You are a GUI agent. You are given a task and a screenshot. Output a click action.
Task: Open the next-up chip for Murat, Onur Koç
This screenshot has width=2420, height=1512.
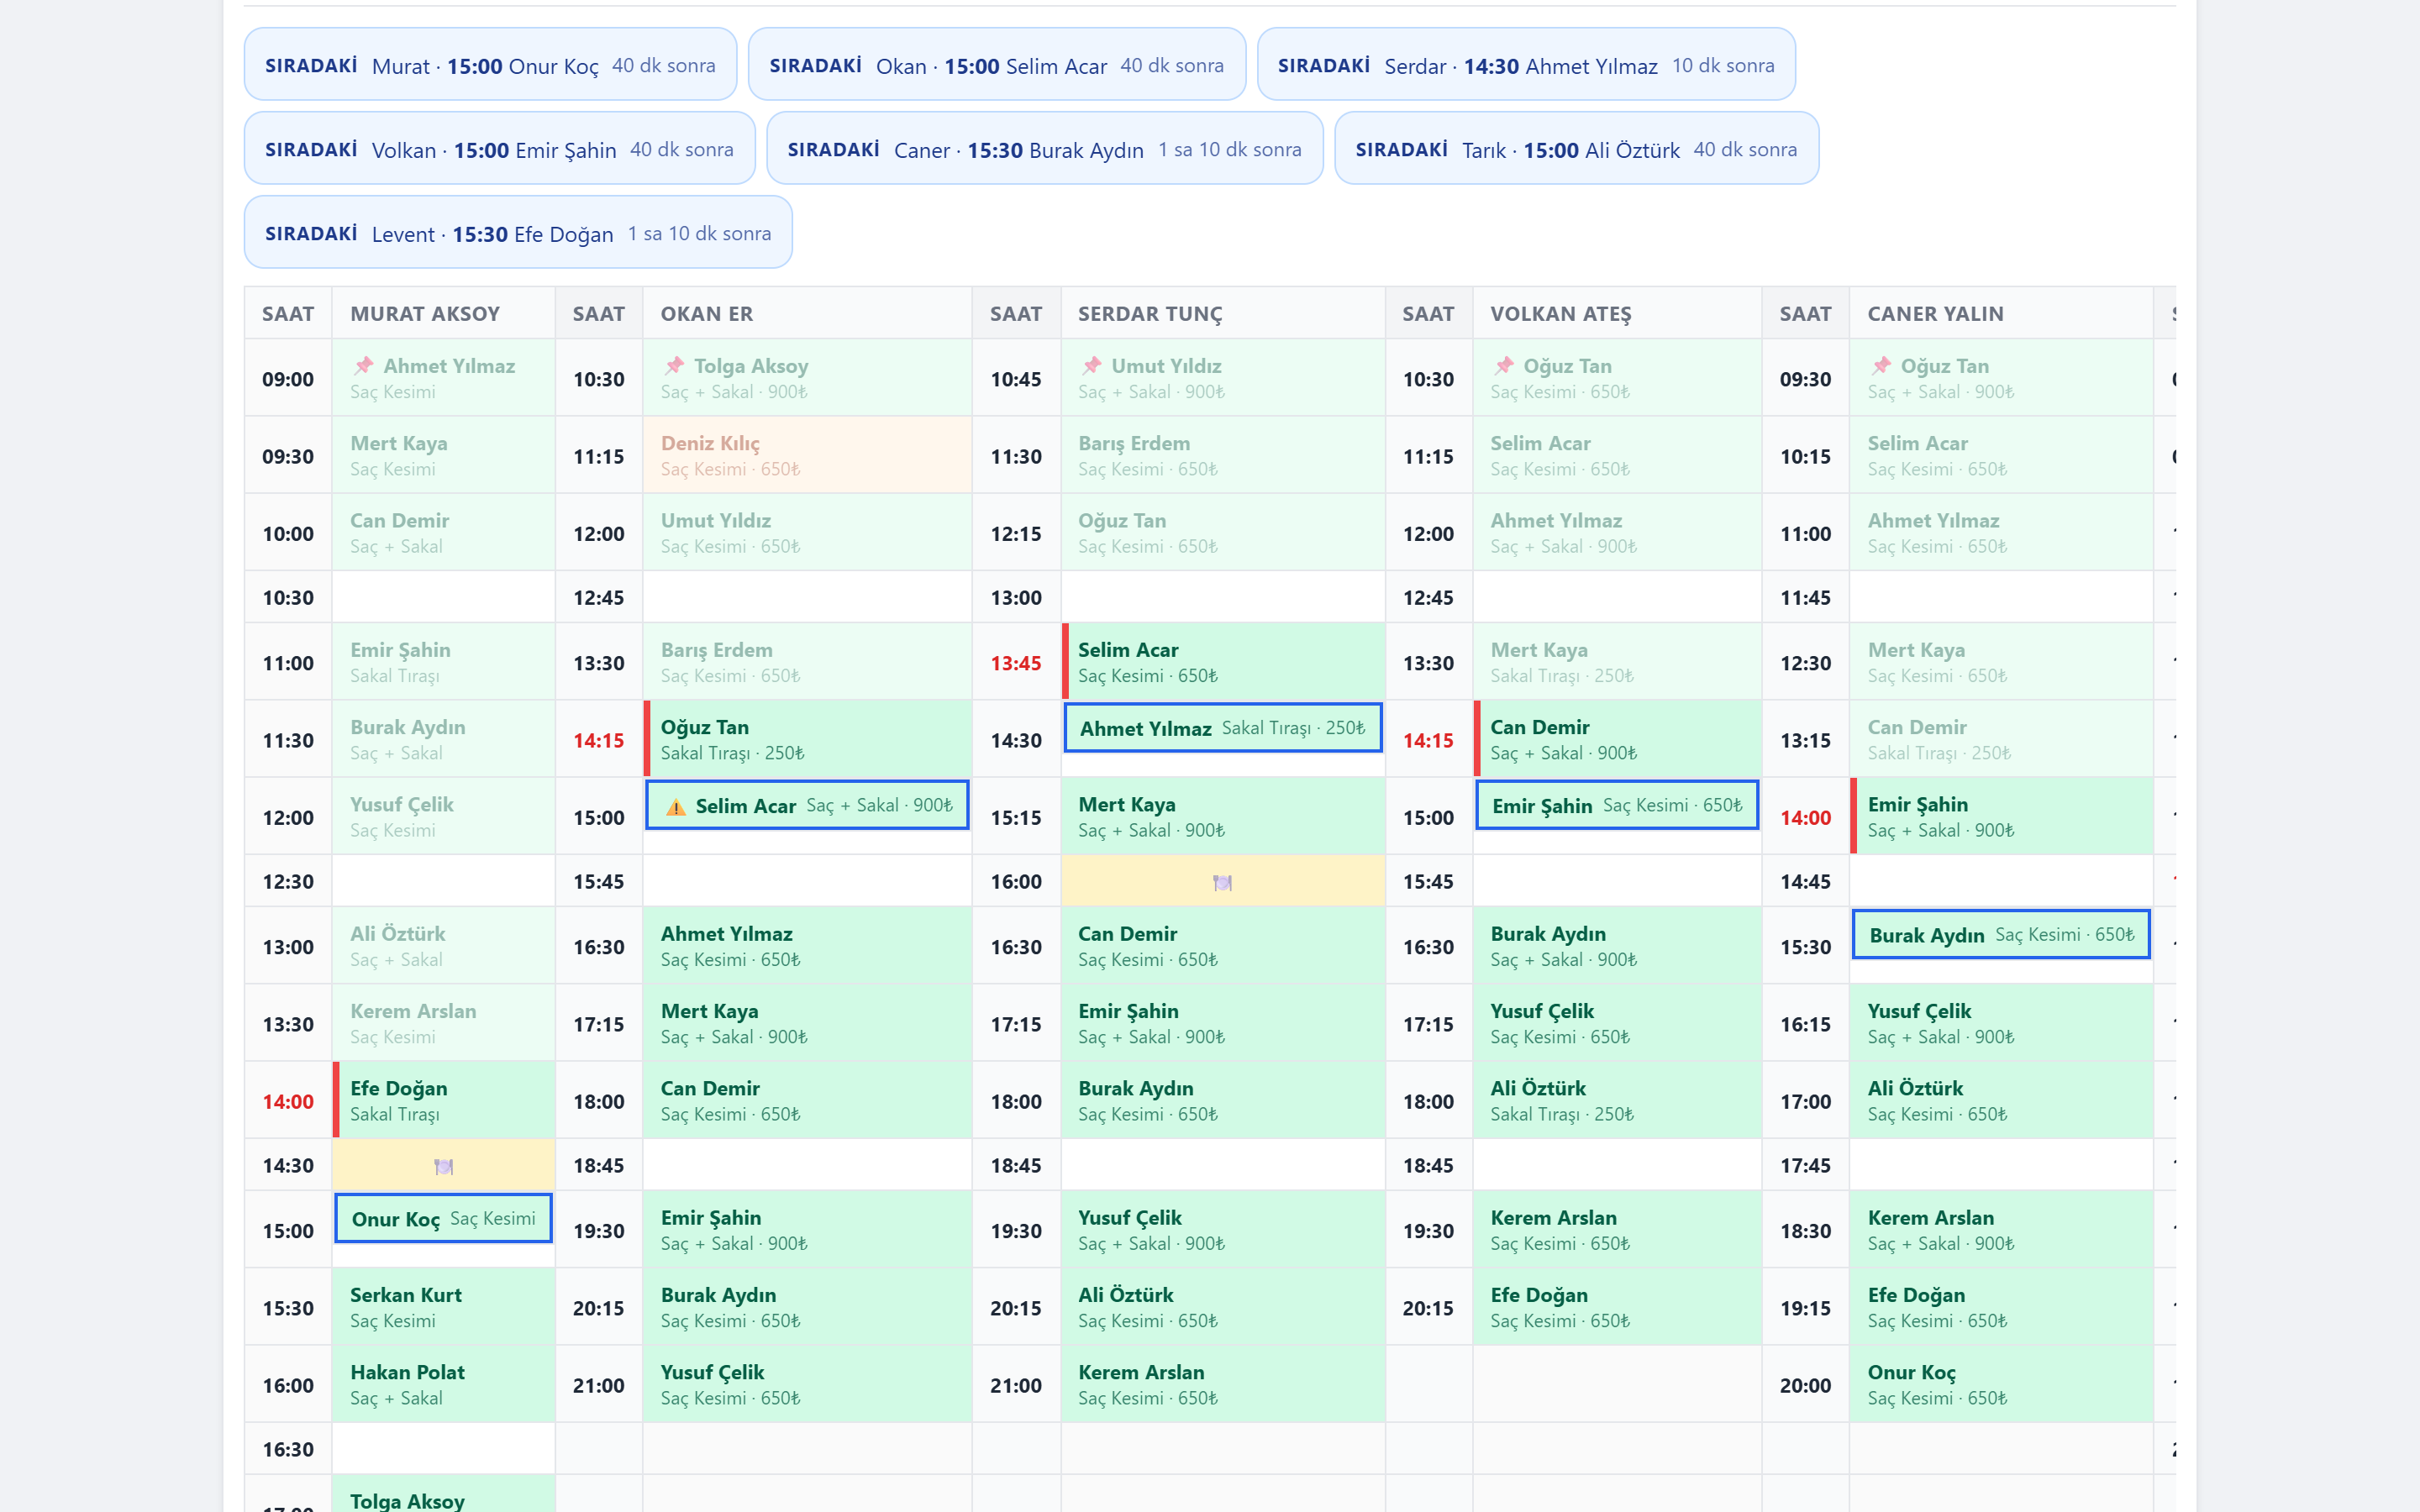coord(490,65)
